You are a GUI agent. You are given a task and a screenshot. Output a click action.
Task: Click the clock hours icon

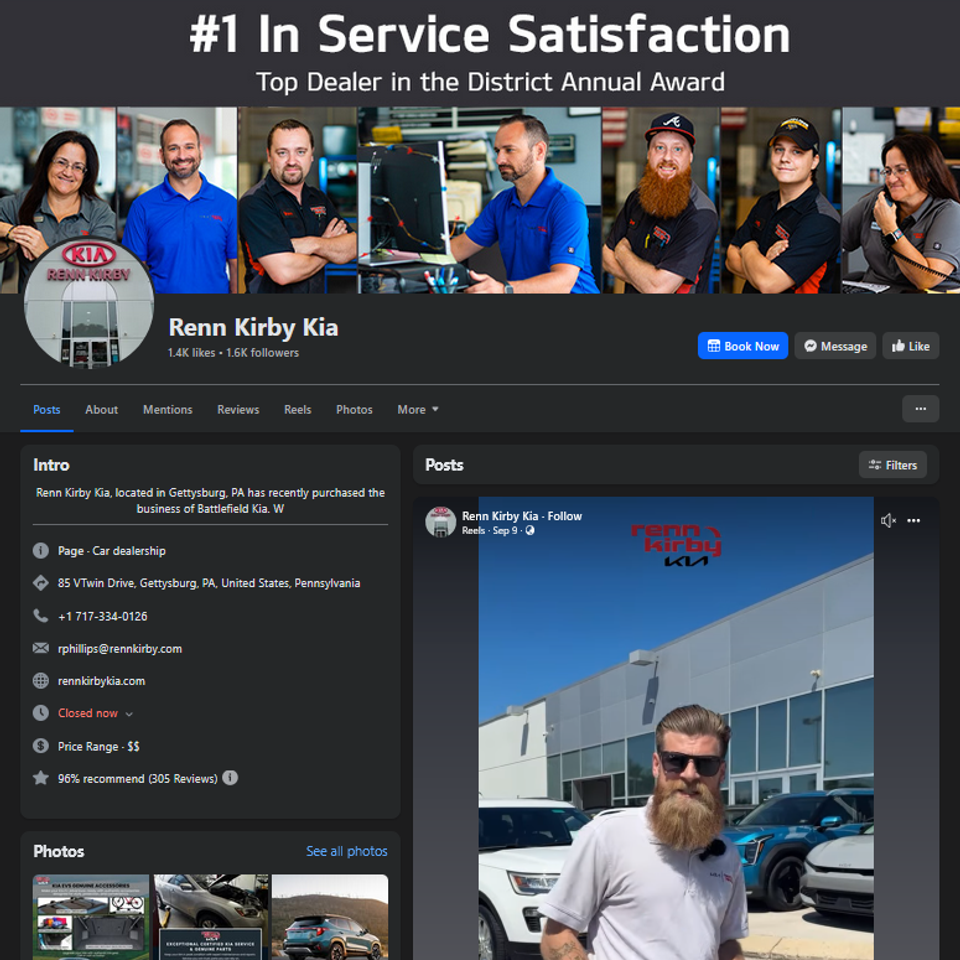coord(40,713)
